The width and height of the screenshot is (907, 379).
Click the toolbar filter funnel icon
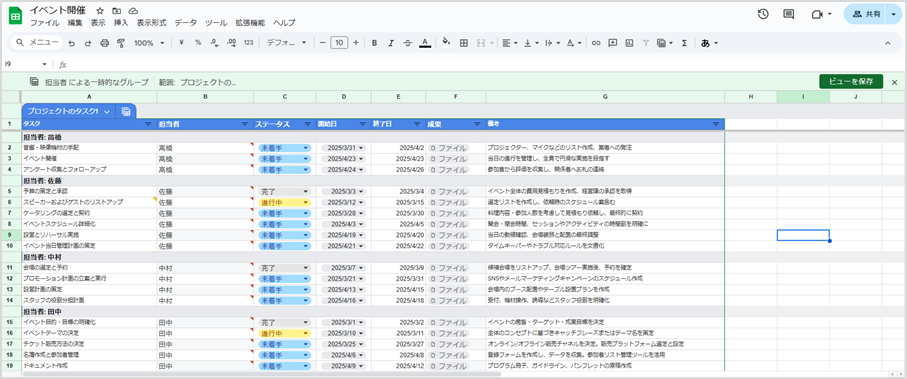(x=646, y=43)
